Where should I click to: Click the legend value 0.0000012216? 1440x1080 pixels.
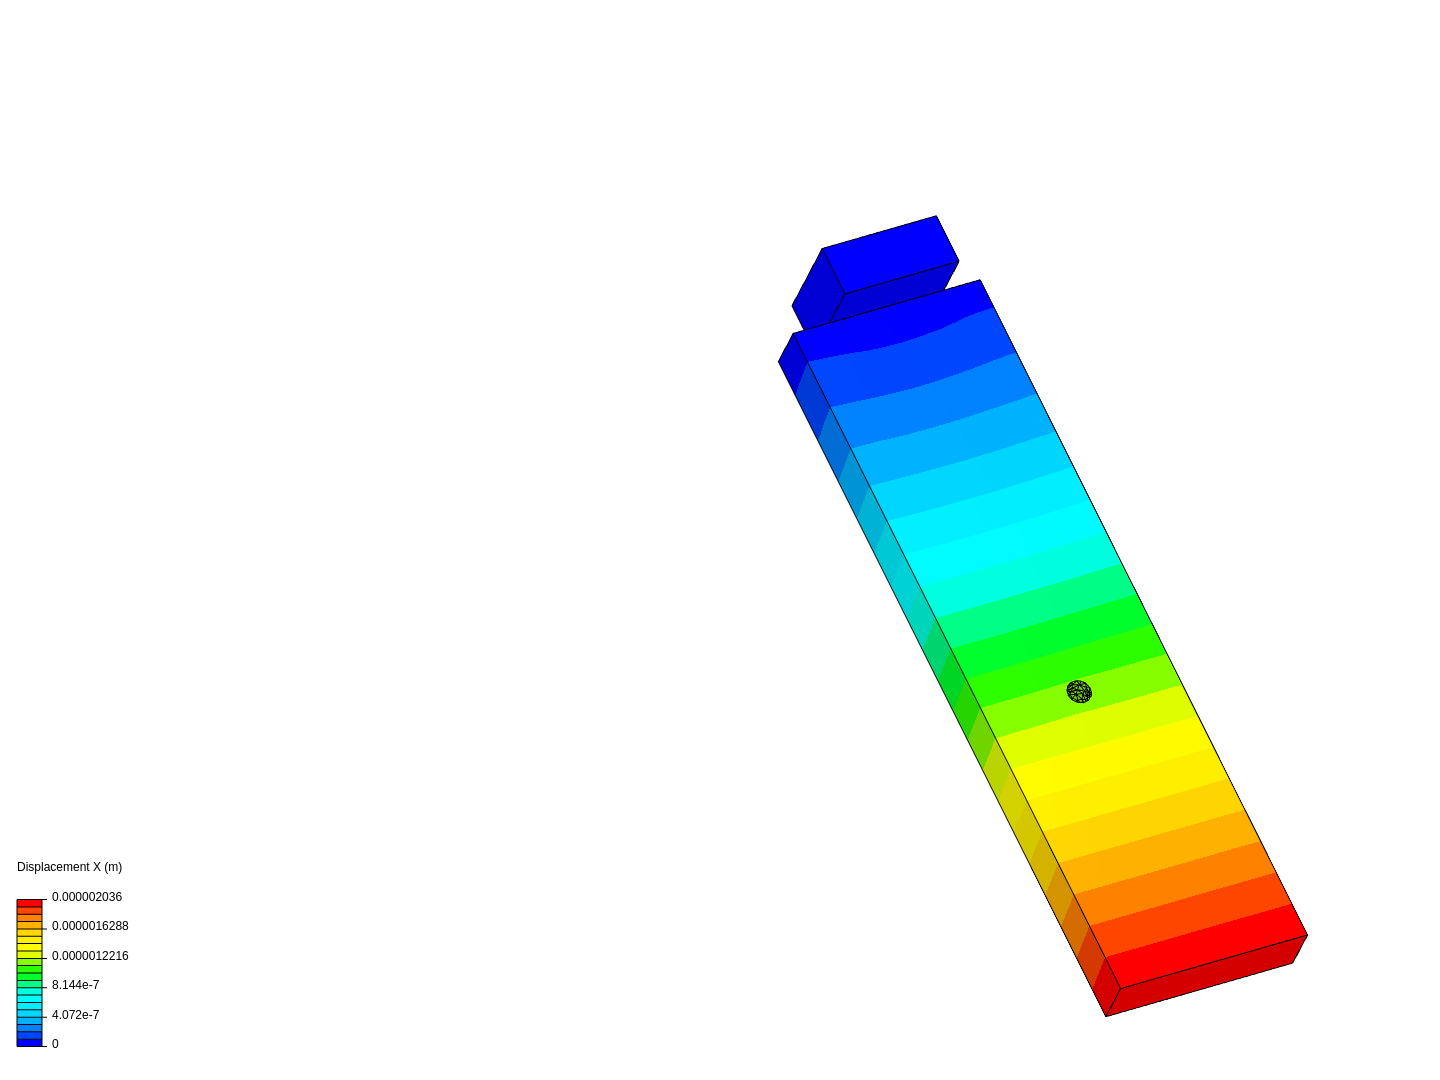[x=90, y=956]
